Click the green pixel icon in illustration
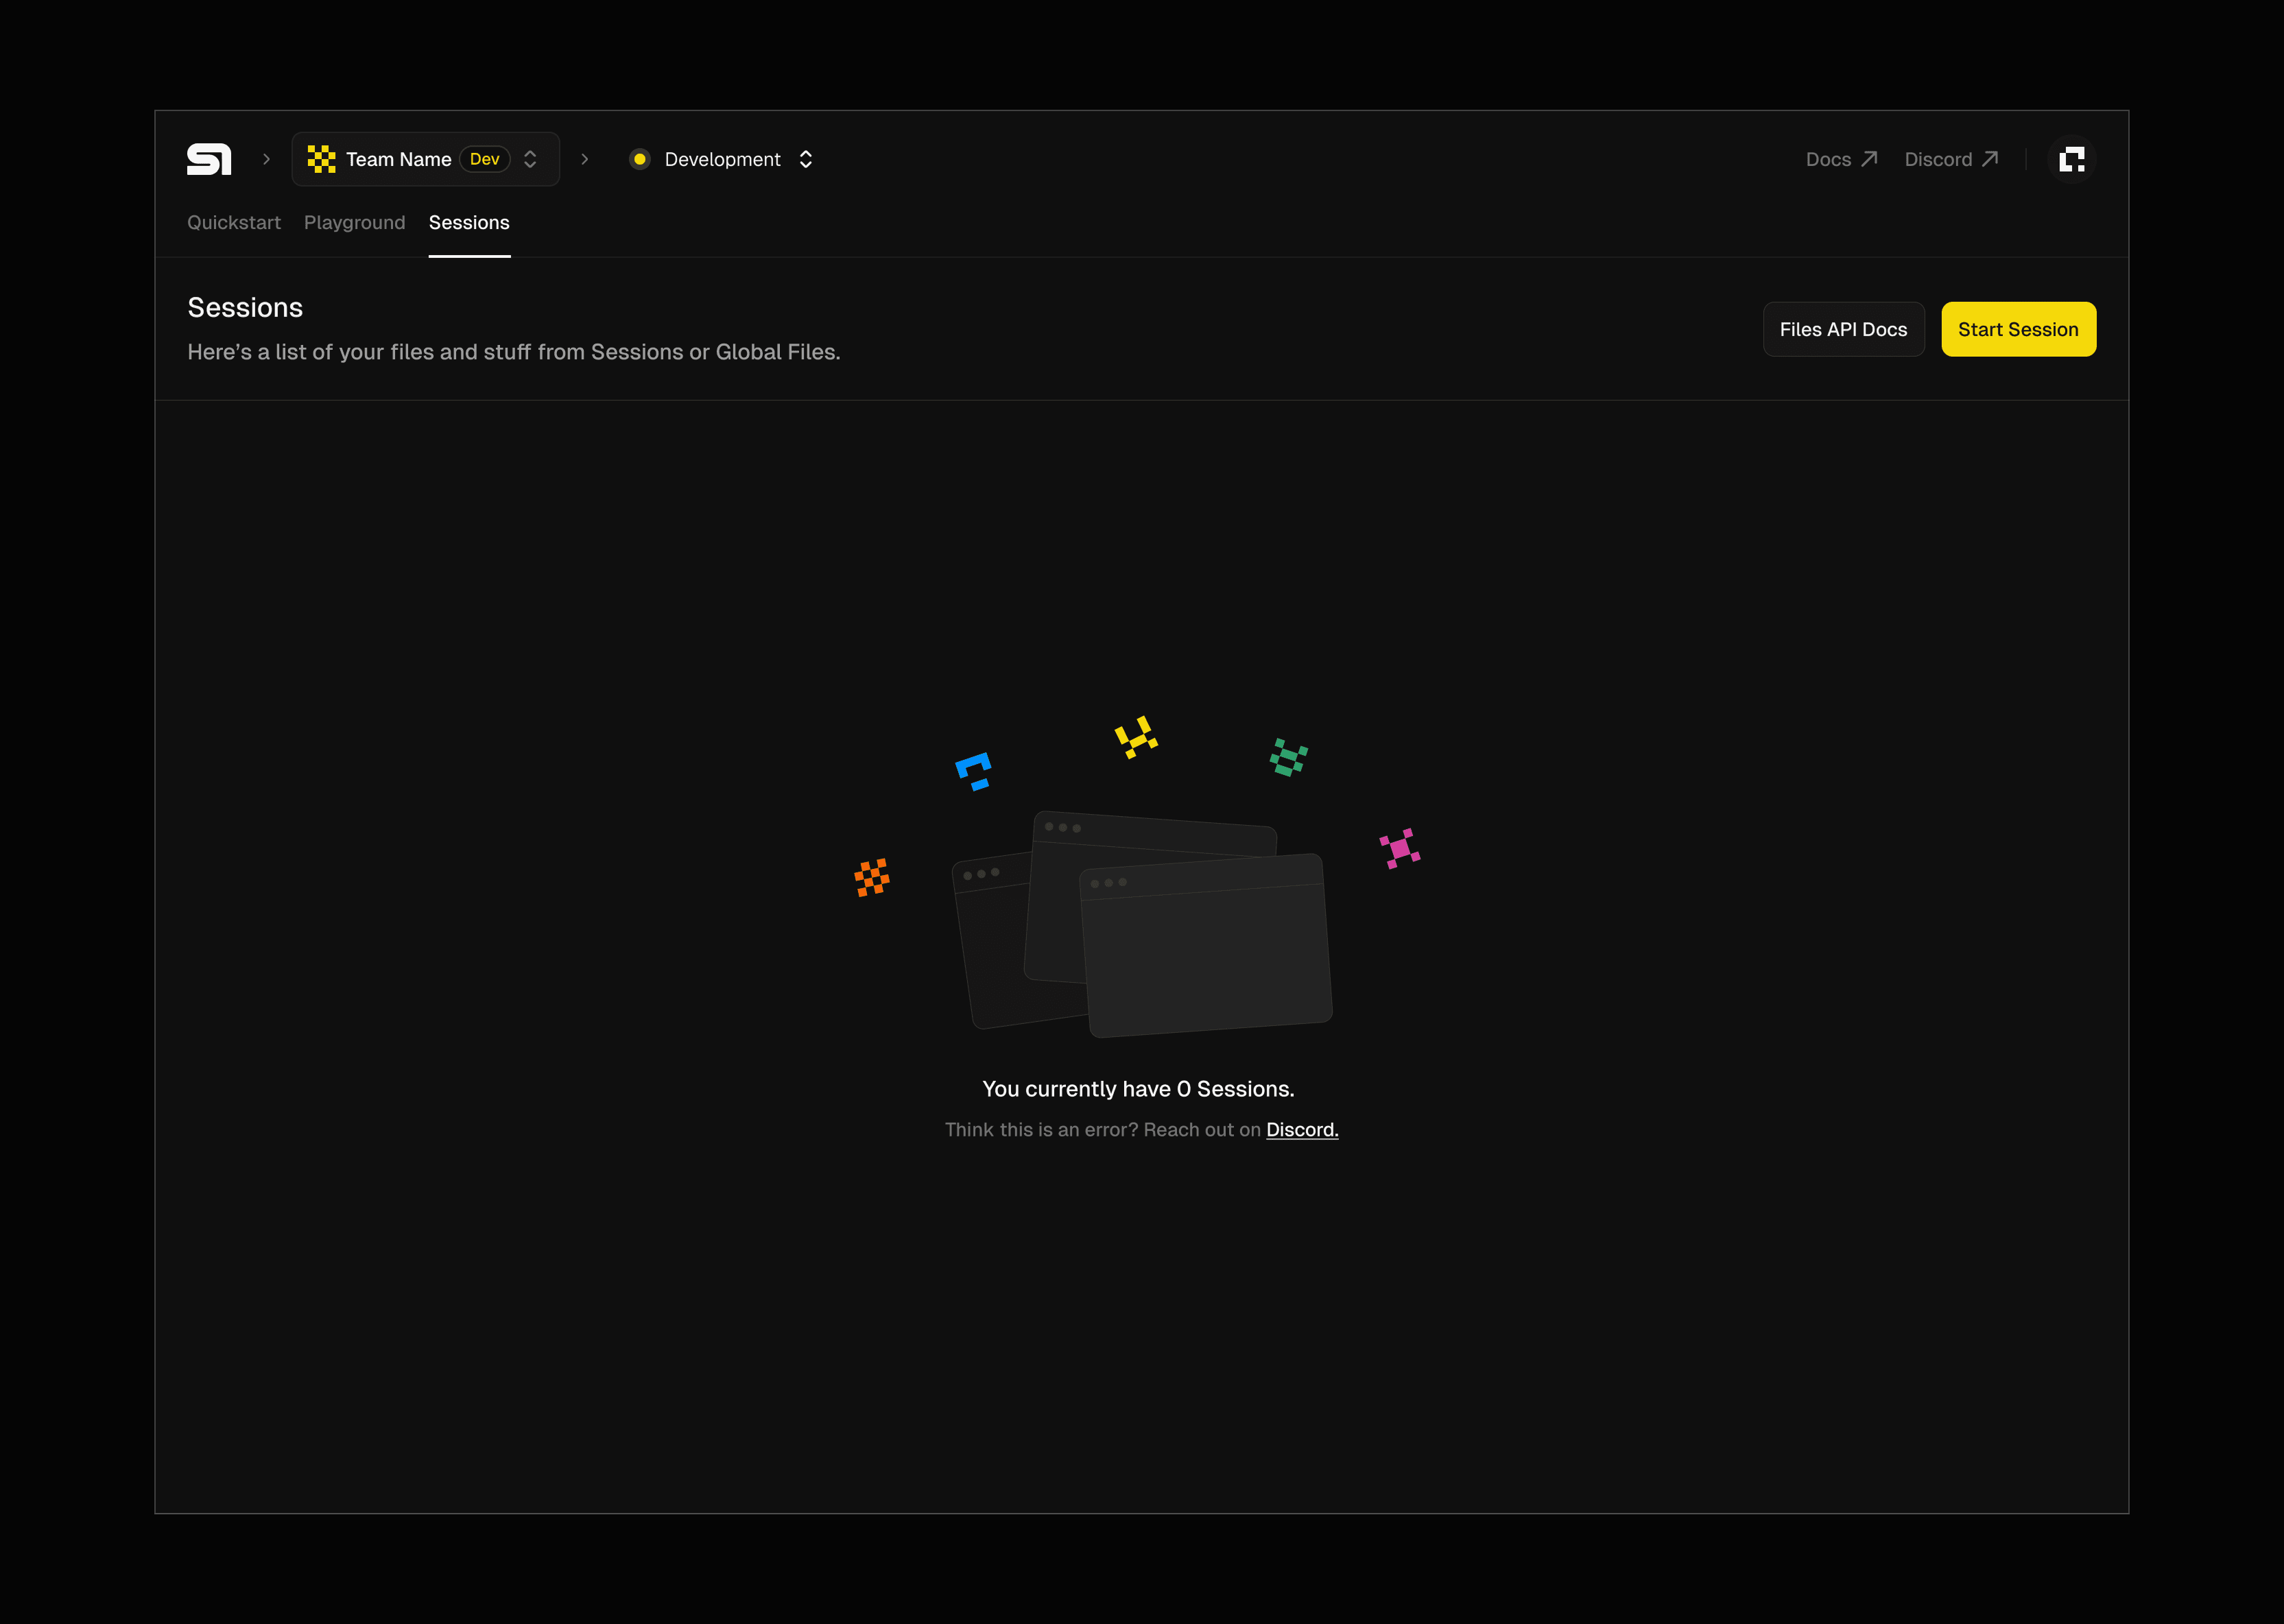Viewport: 2284px width, 1624px height. pos(1288,757)
